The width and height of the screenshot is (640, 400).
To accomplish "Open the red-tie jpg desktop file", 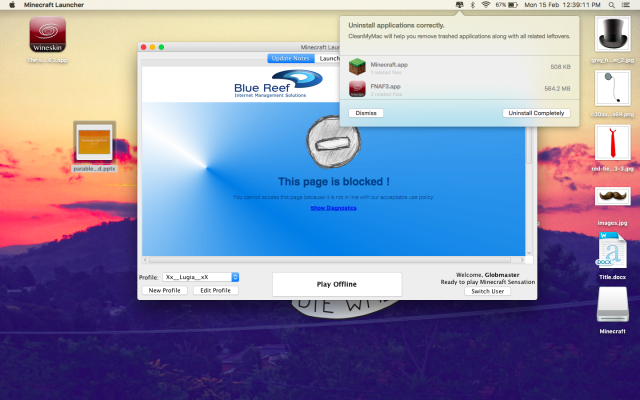I will coord(612,142).
